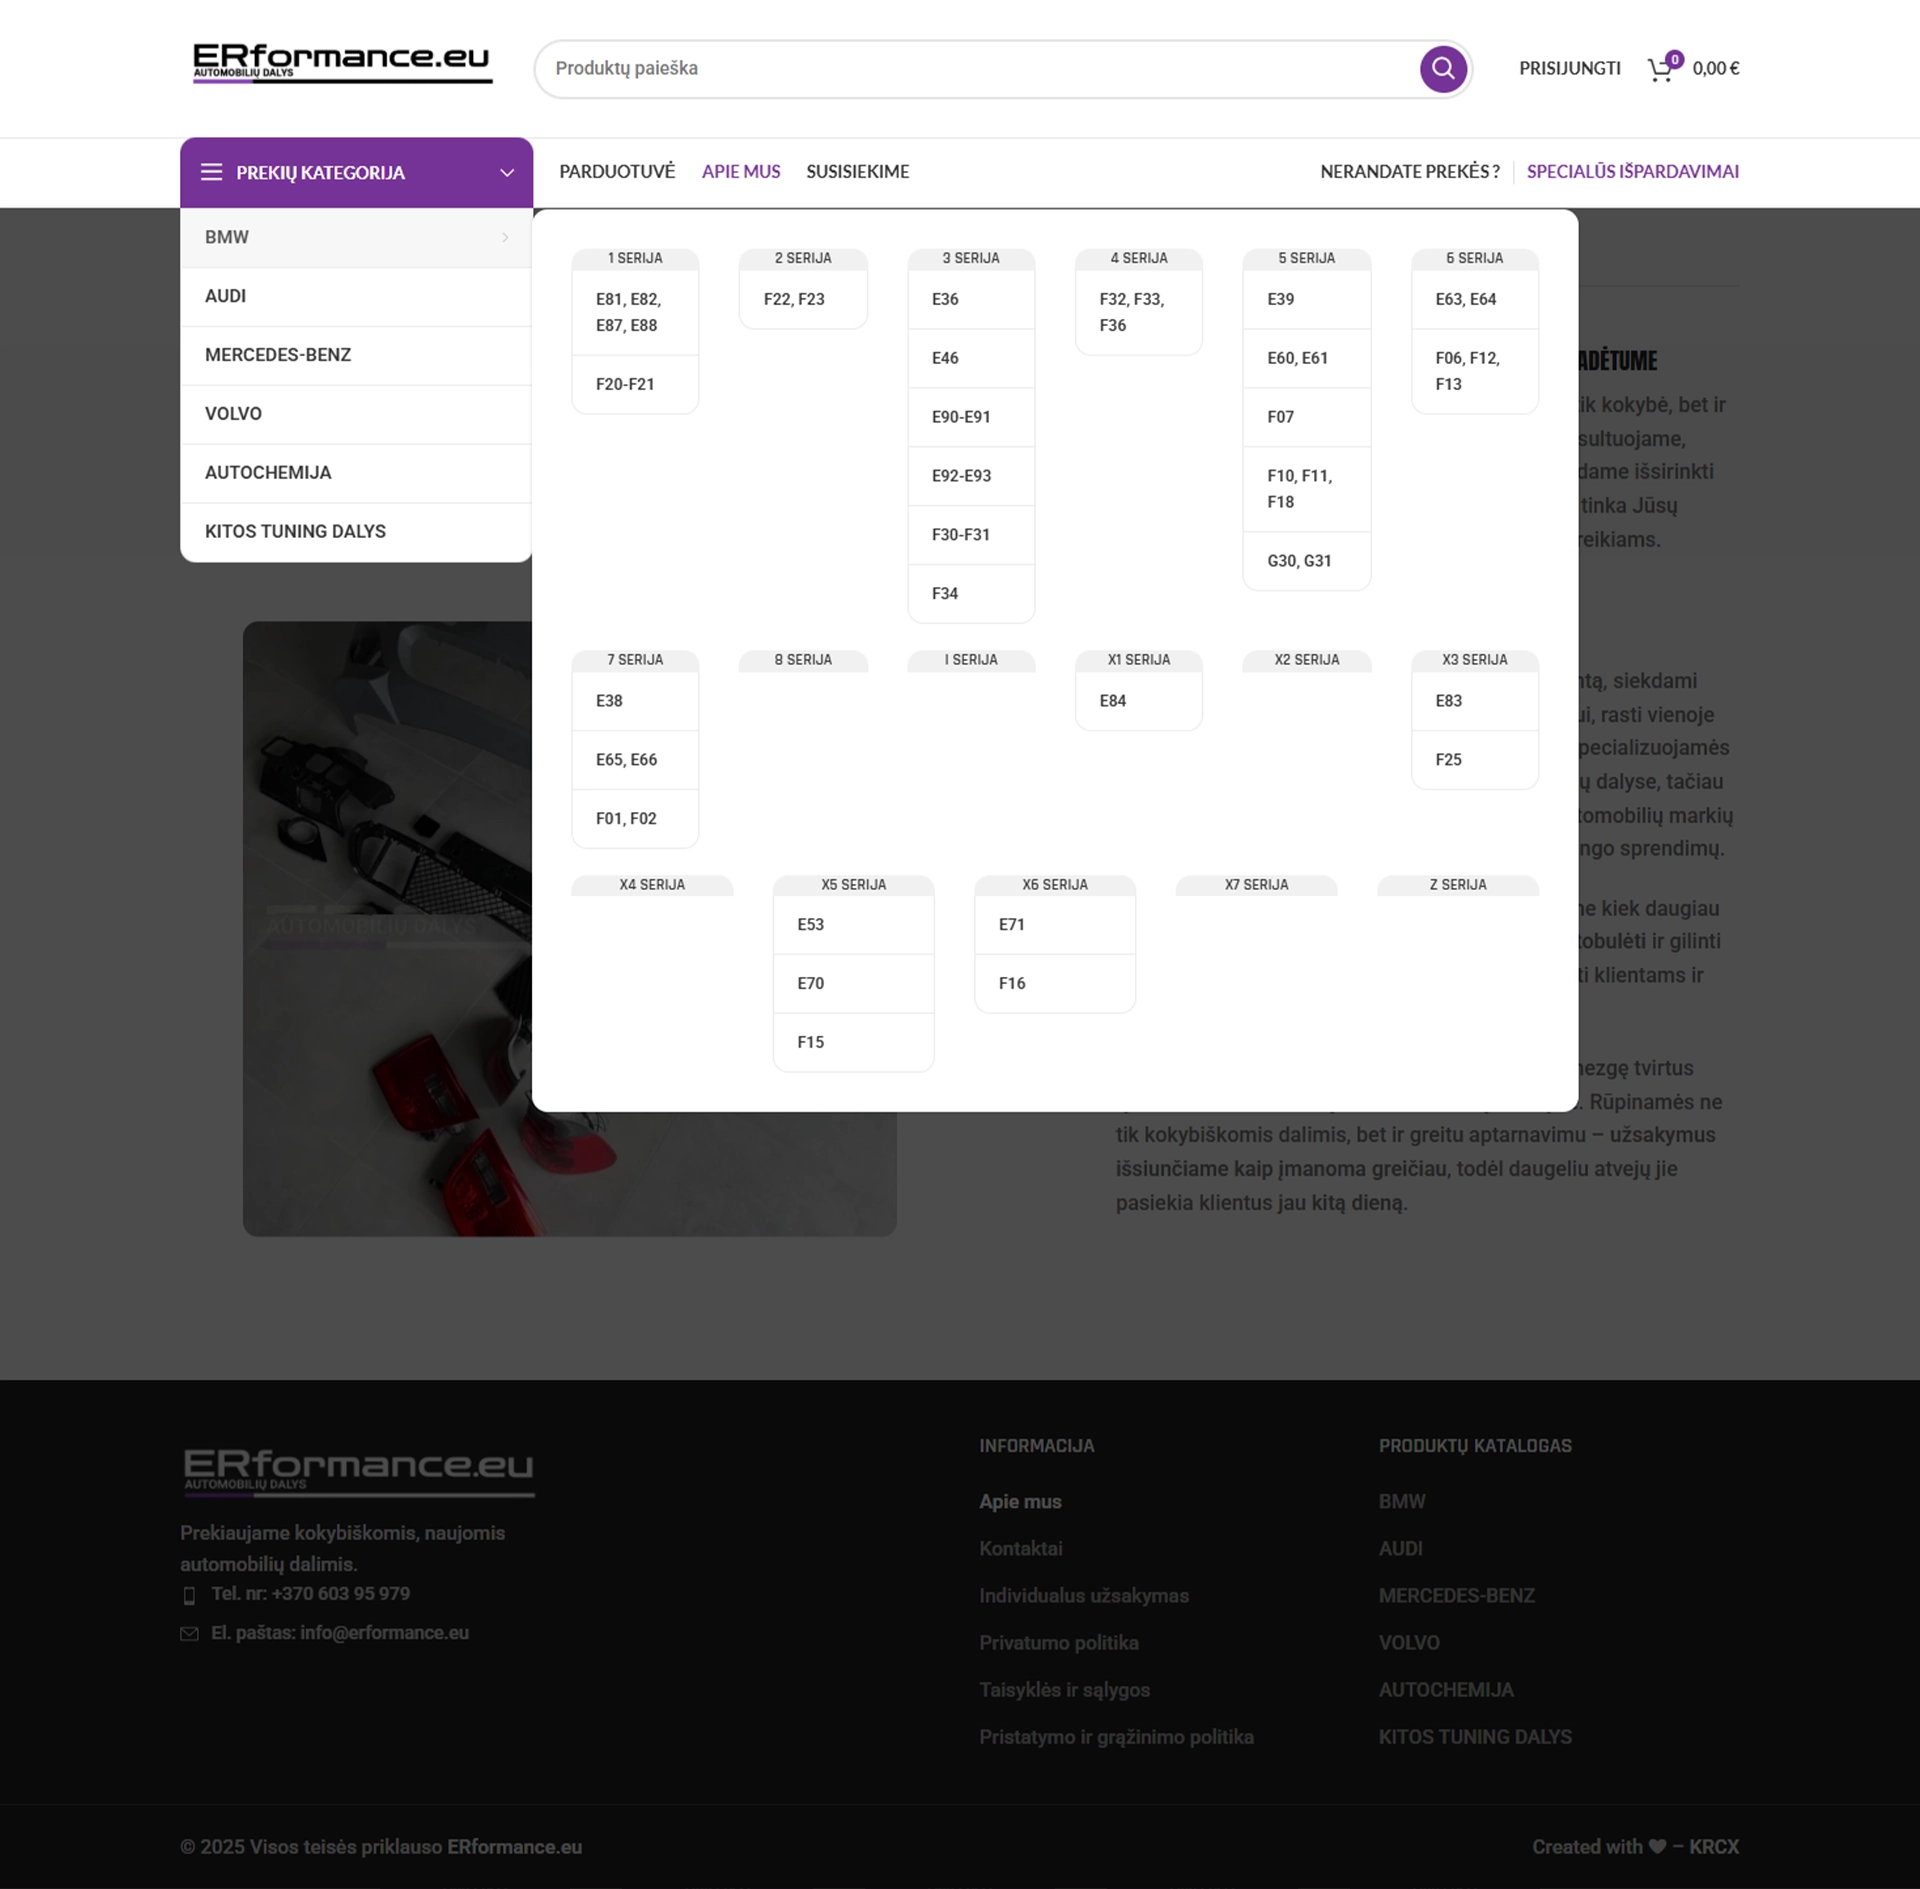
Task: Choose F32, F33, F36 under 4 Serija
Action: coord(1139,312)
